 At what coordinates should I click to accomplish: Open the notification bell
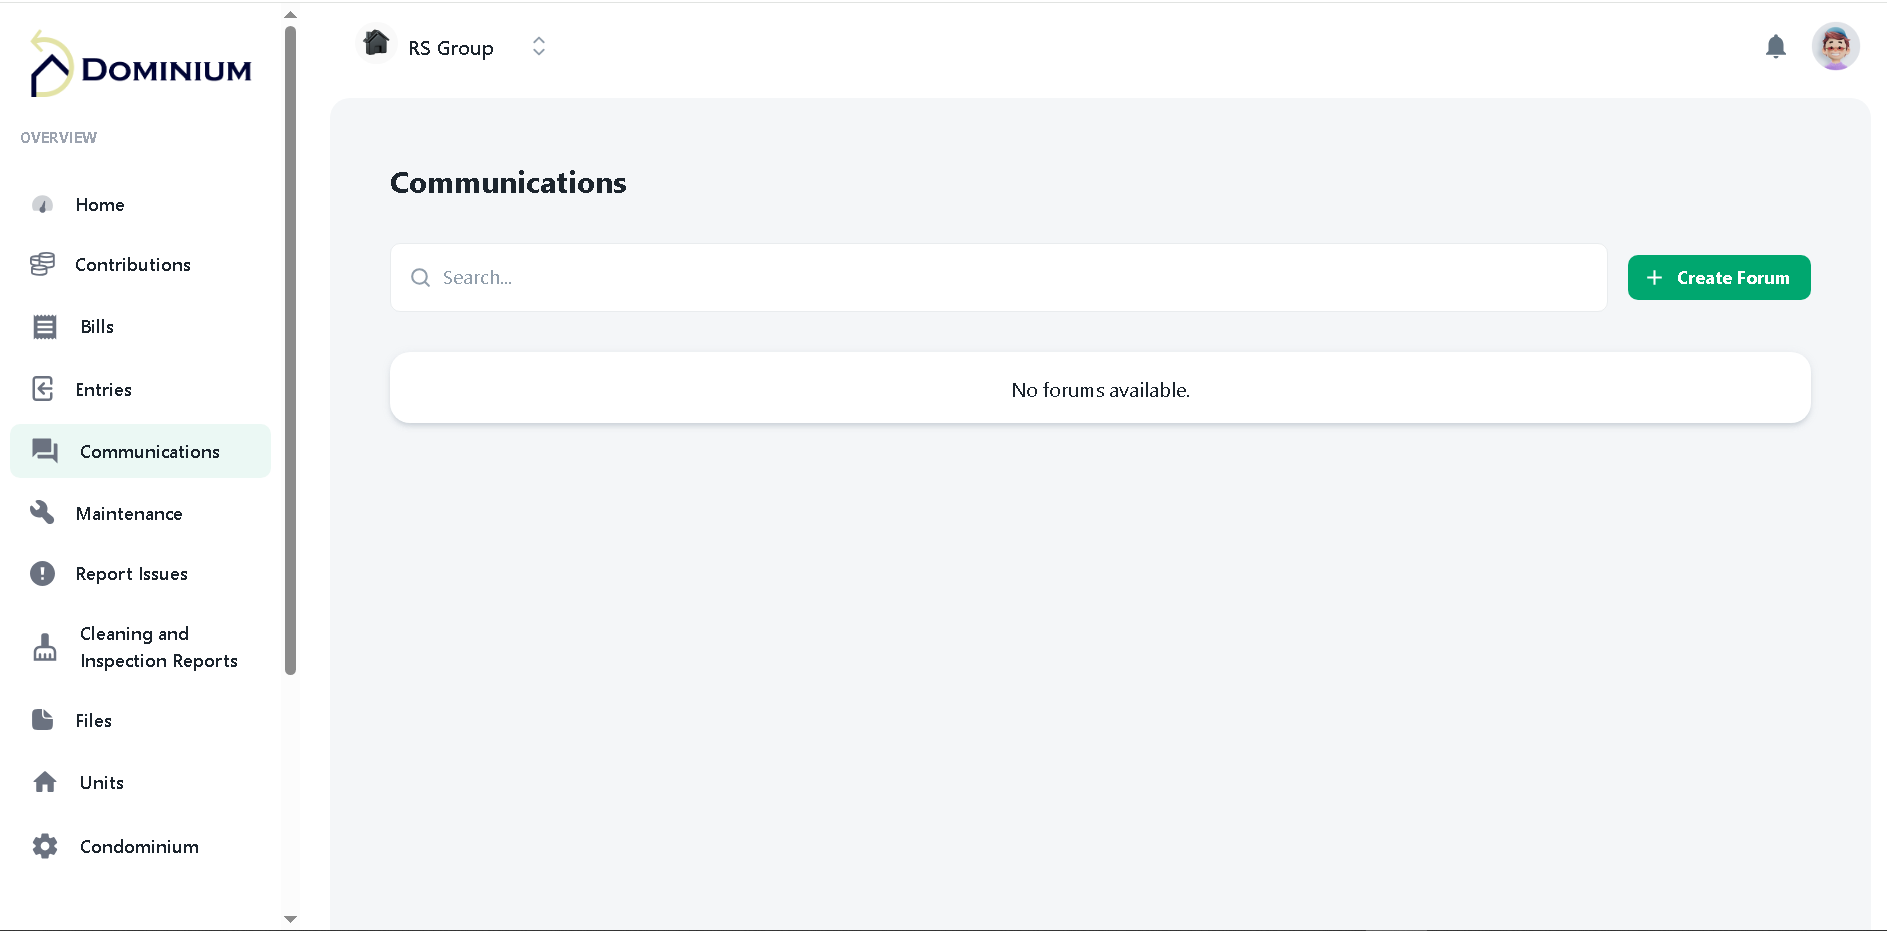tap(1775, 46)
